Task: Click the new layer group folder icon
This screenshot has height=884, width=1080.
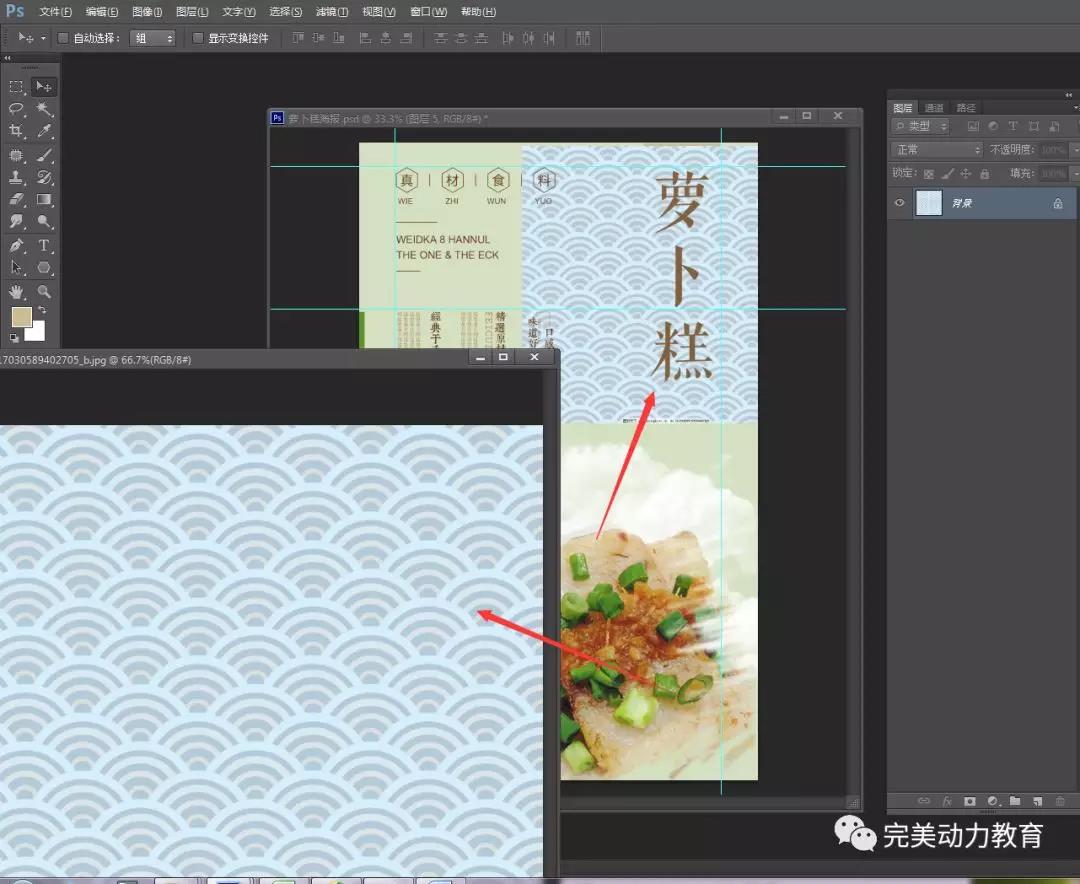Action: point(1014,801)
